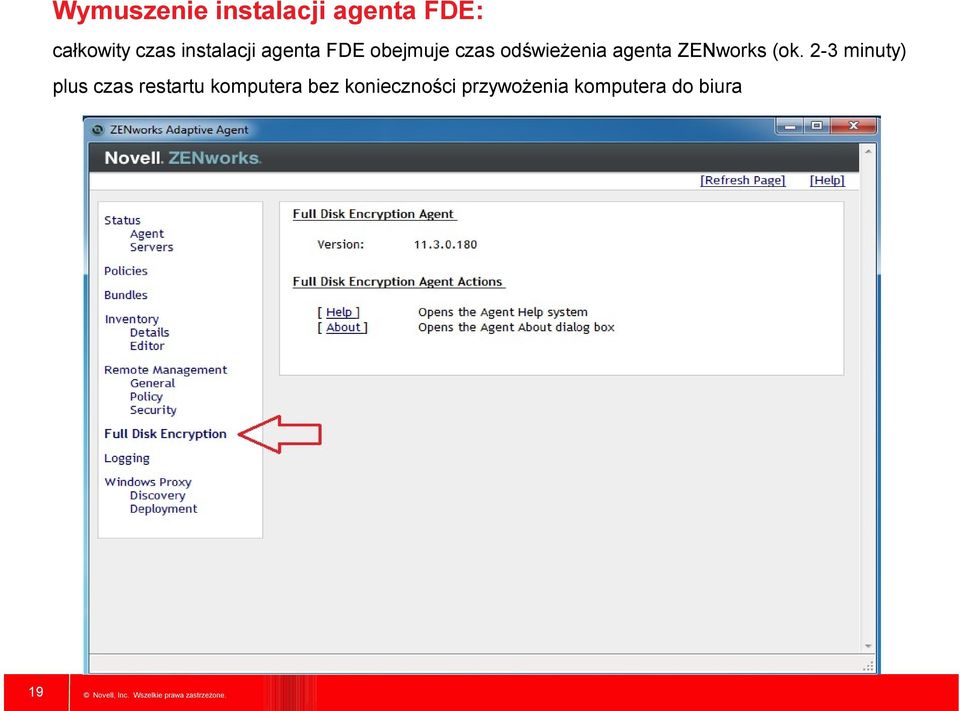The image size is (960, 711).
Task: Select Discovery under Windows Proxy
Action: pyautogui.click(x=157, y=495)
